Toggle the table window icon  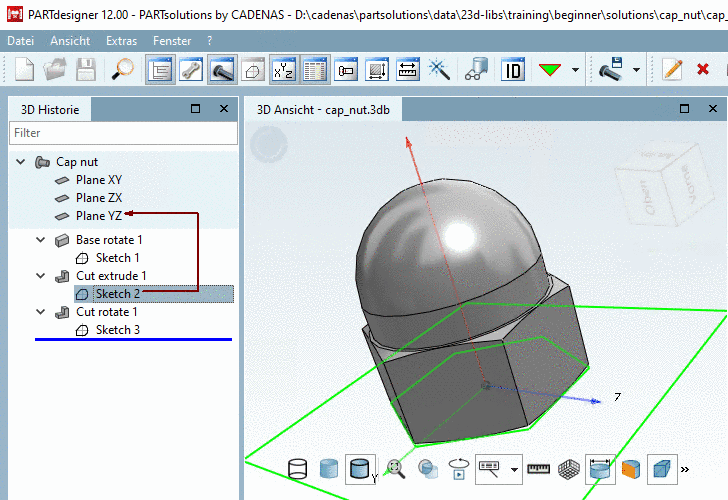coord(315,70)
